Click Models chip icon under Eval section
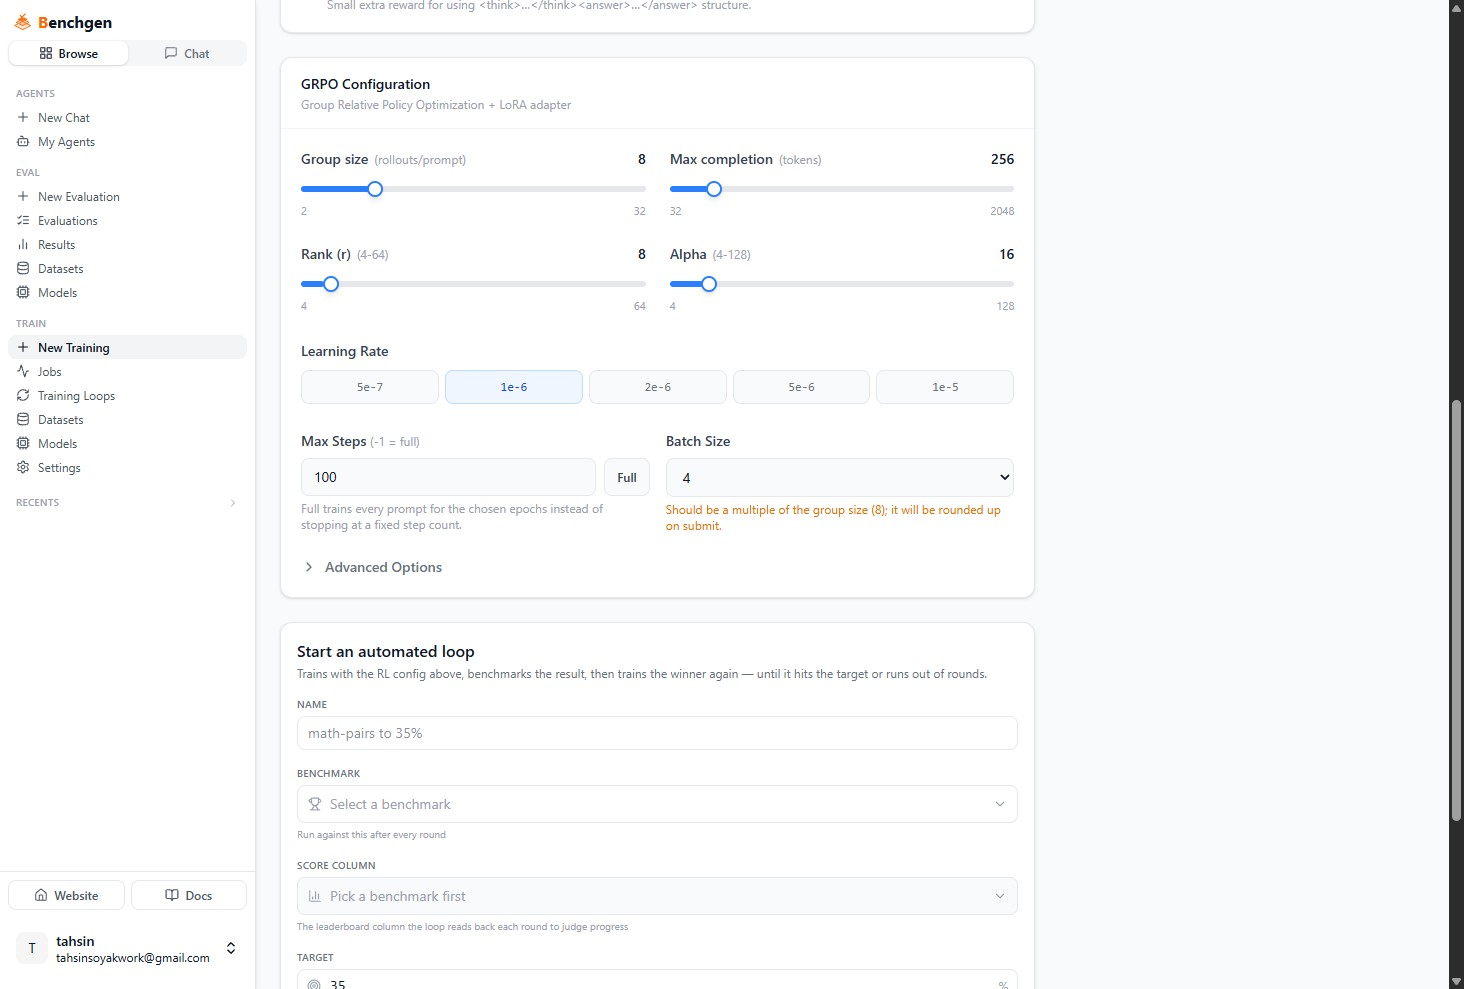The height and width of the screenshot is (989, 1464). click(x=23, y=292)
